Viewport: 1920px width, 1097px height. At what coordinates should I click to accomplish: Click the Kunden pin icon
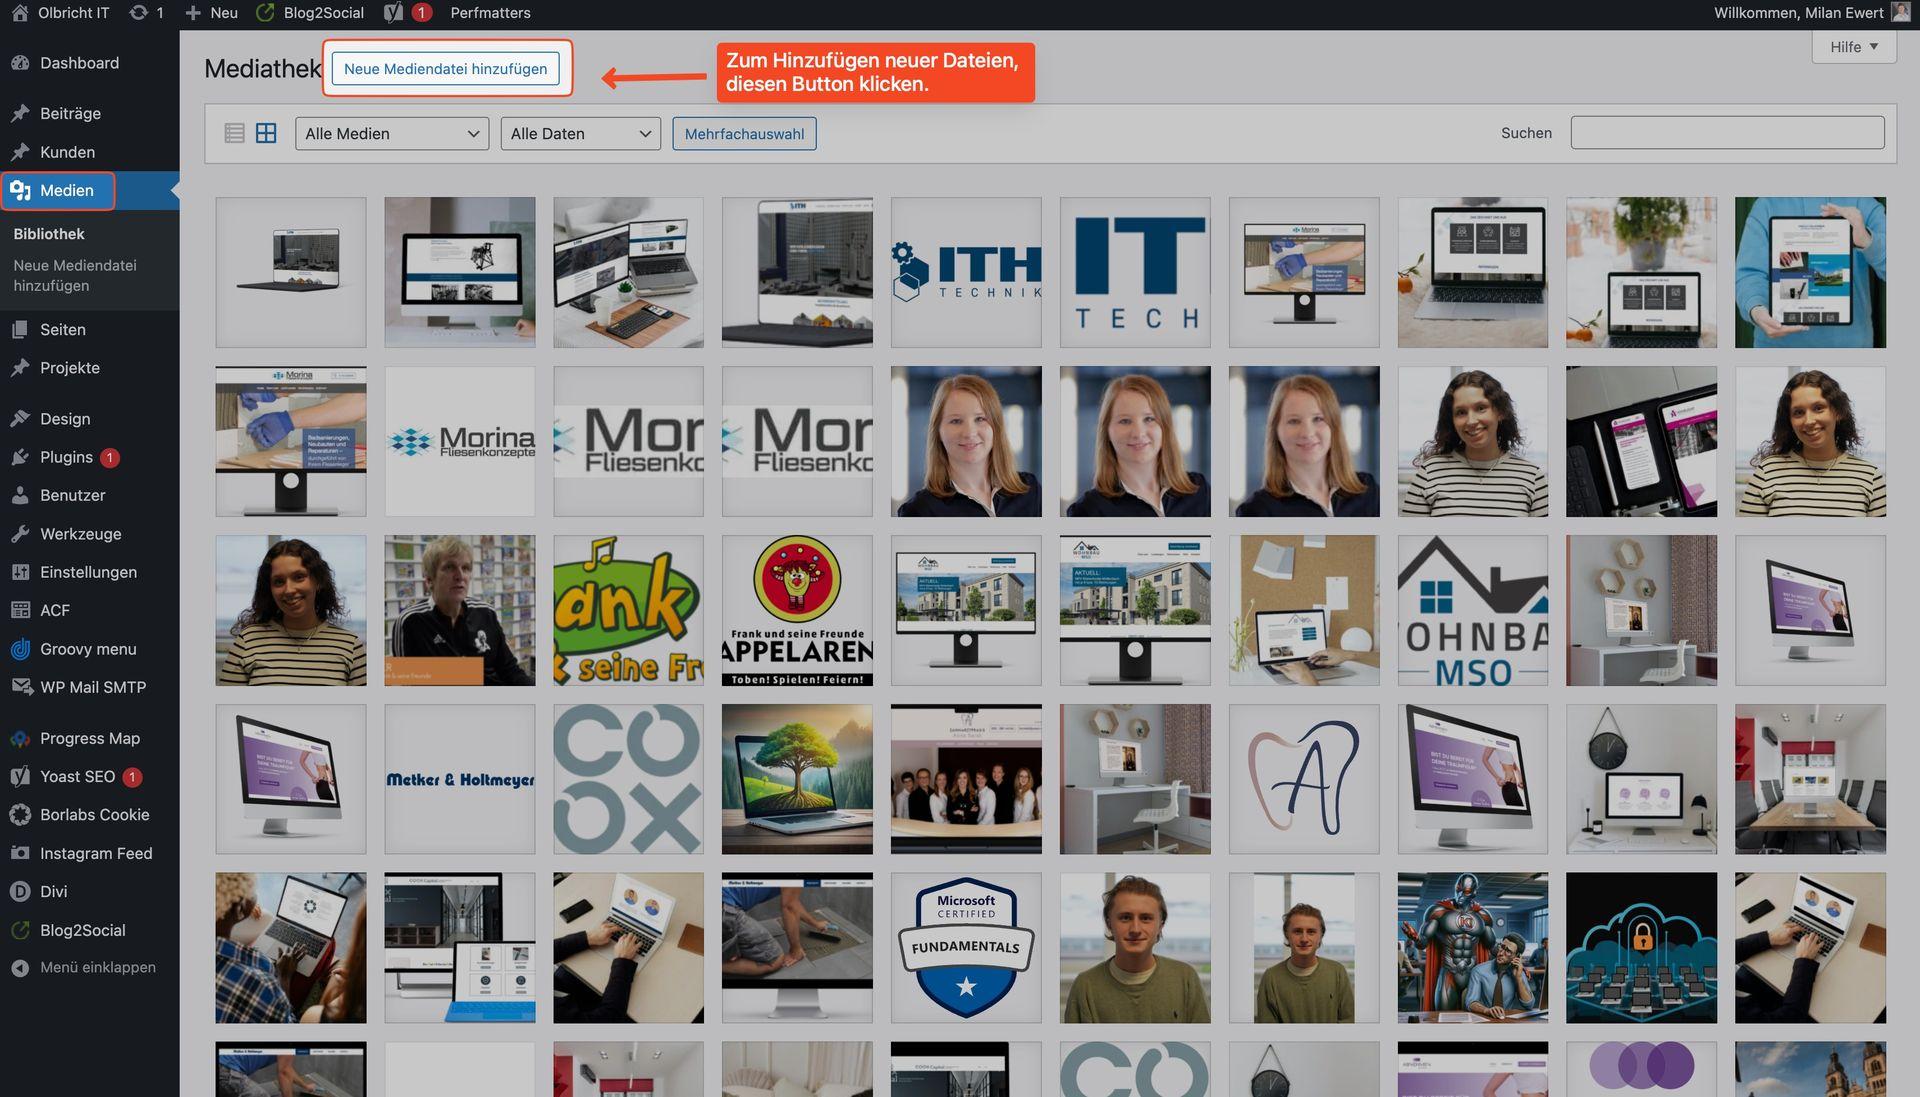click(20, 152)
